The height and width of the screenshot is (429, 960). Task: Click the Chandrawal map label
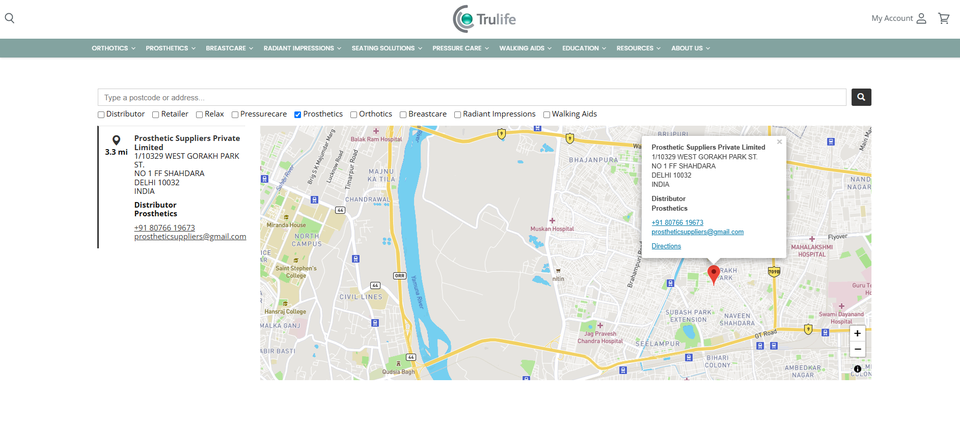(x=367, y=200)
